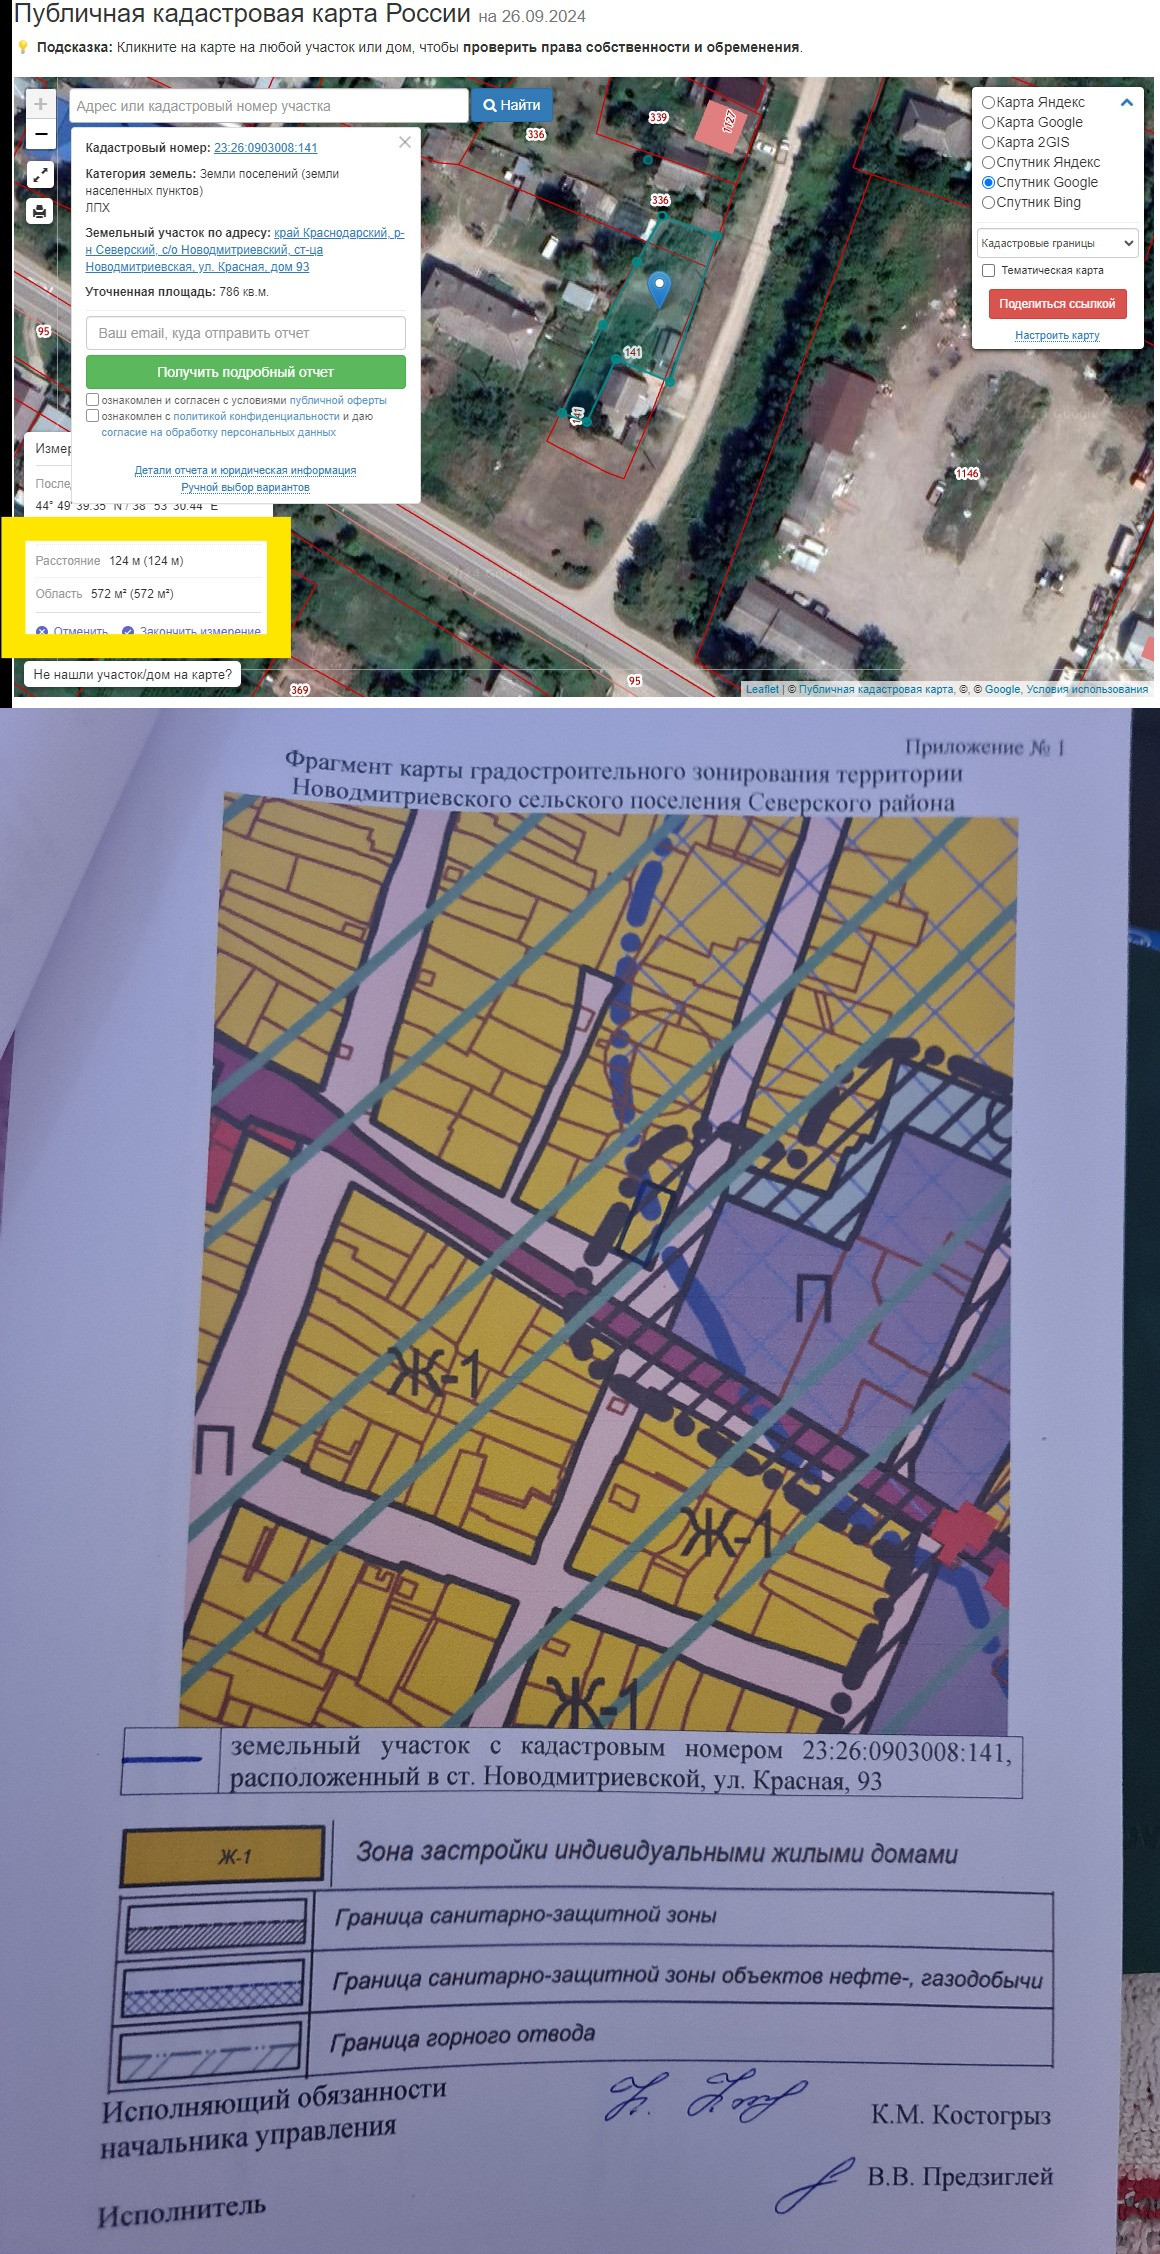Open cadastral number 23:26:0903008:141 link

point(265,148)
